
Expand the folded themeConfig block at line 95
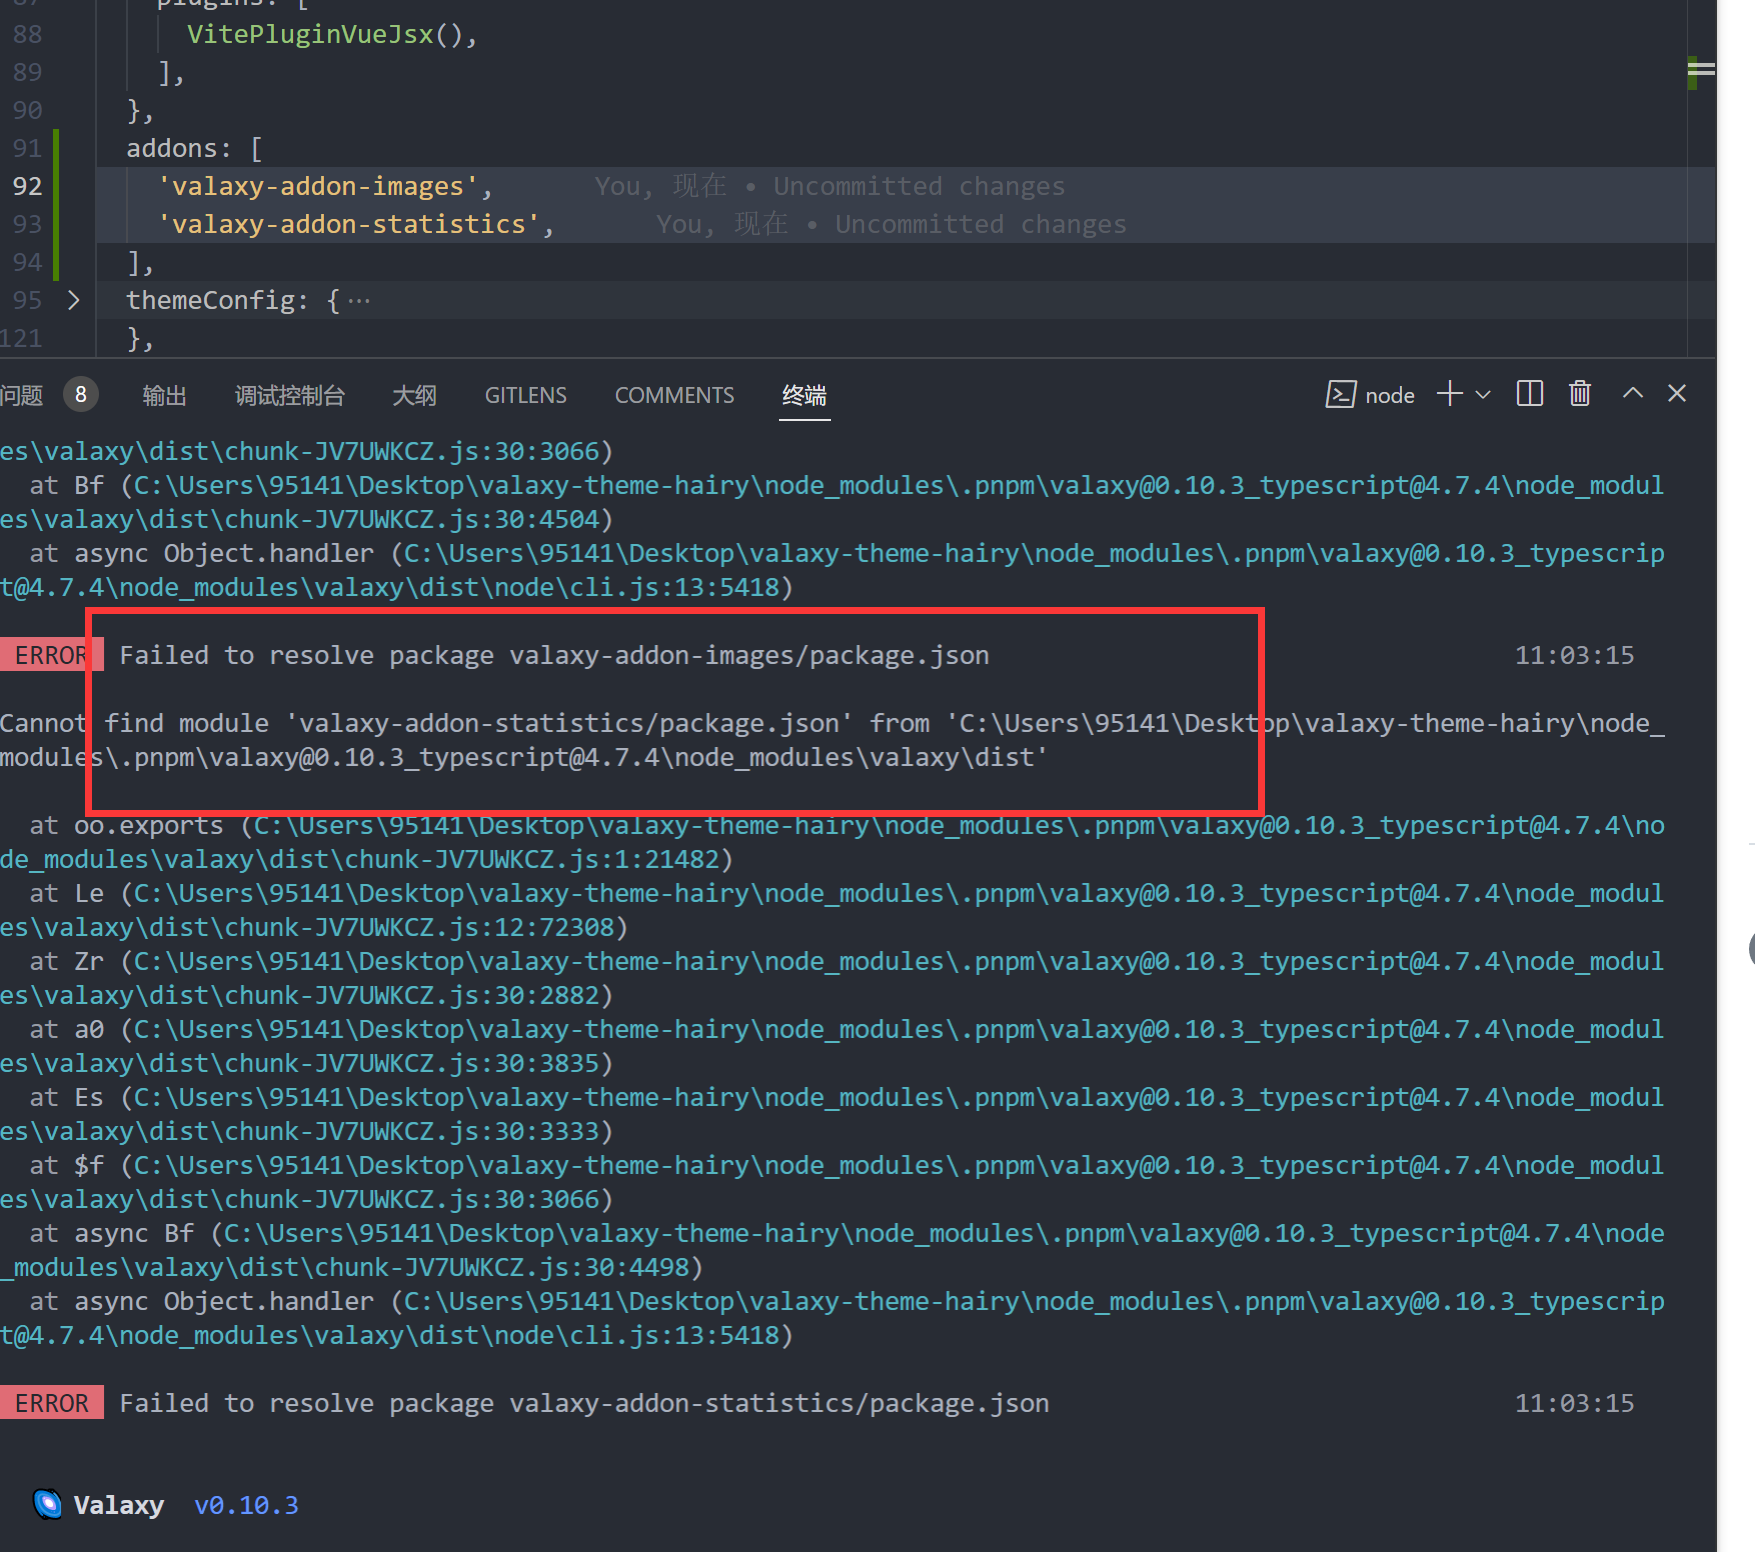coord(73,299)
